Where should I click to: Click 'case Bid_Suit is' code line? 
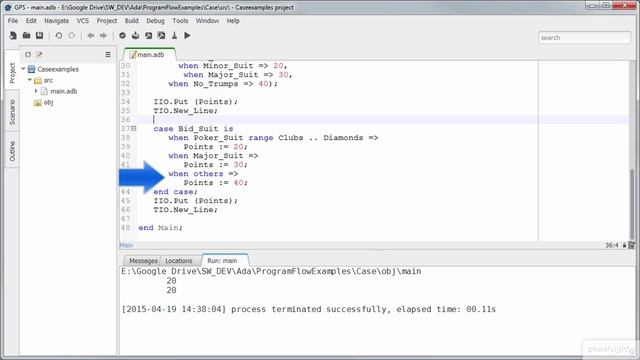pos(193,128)
